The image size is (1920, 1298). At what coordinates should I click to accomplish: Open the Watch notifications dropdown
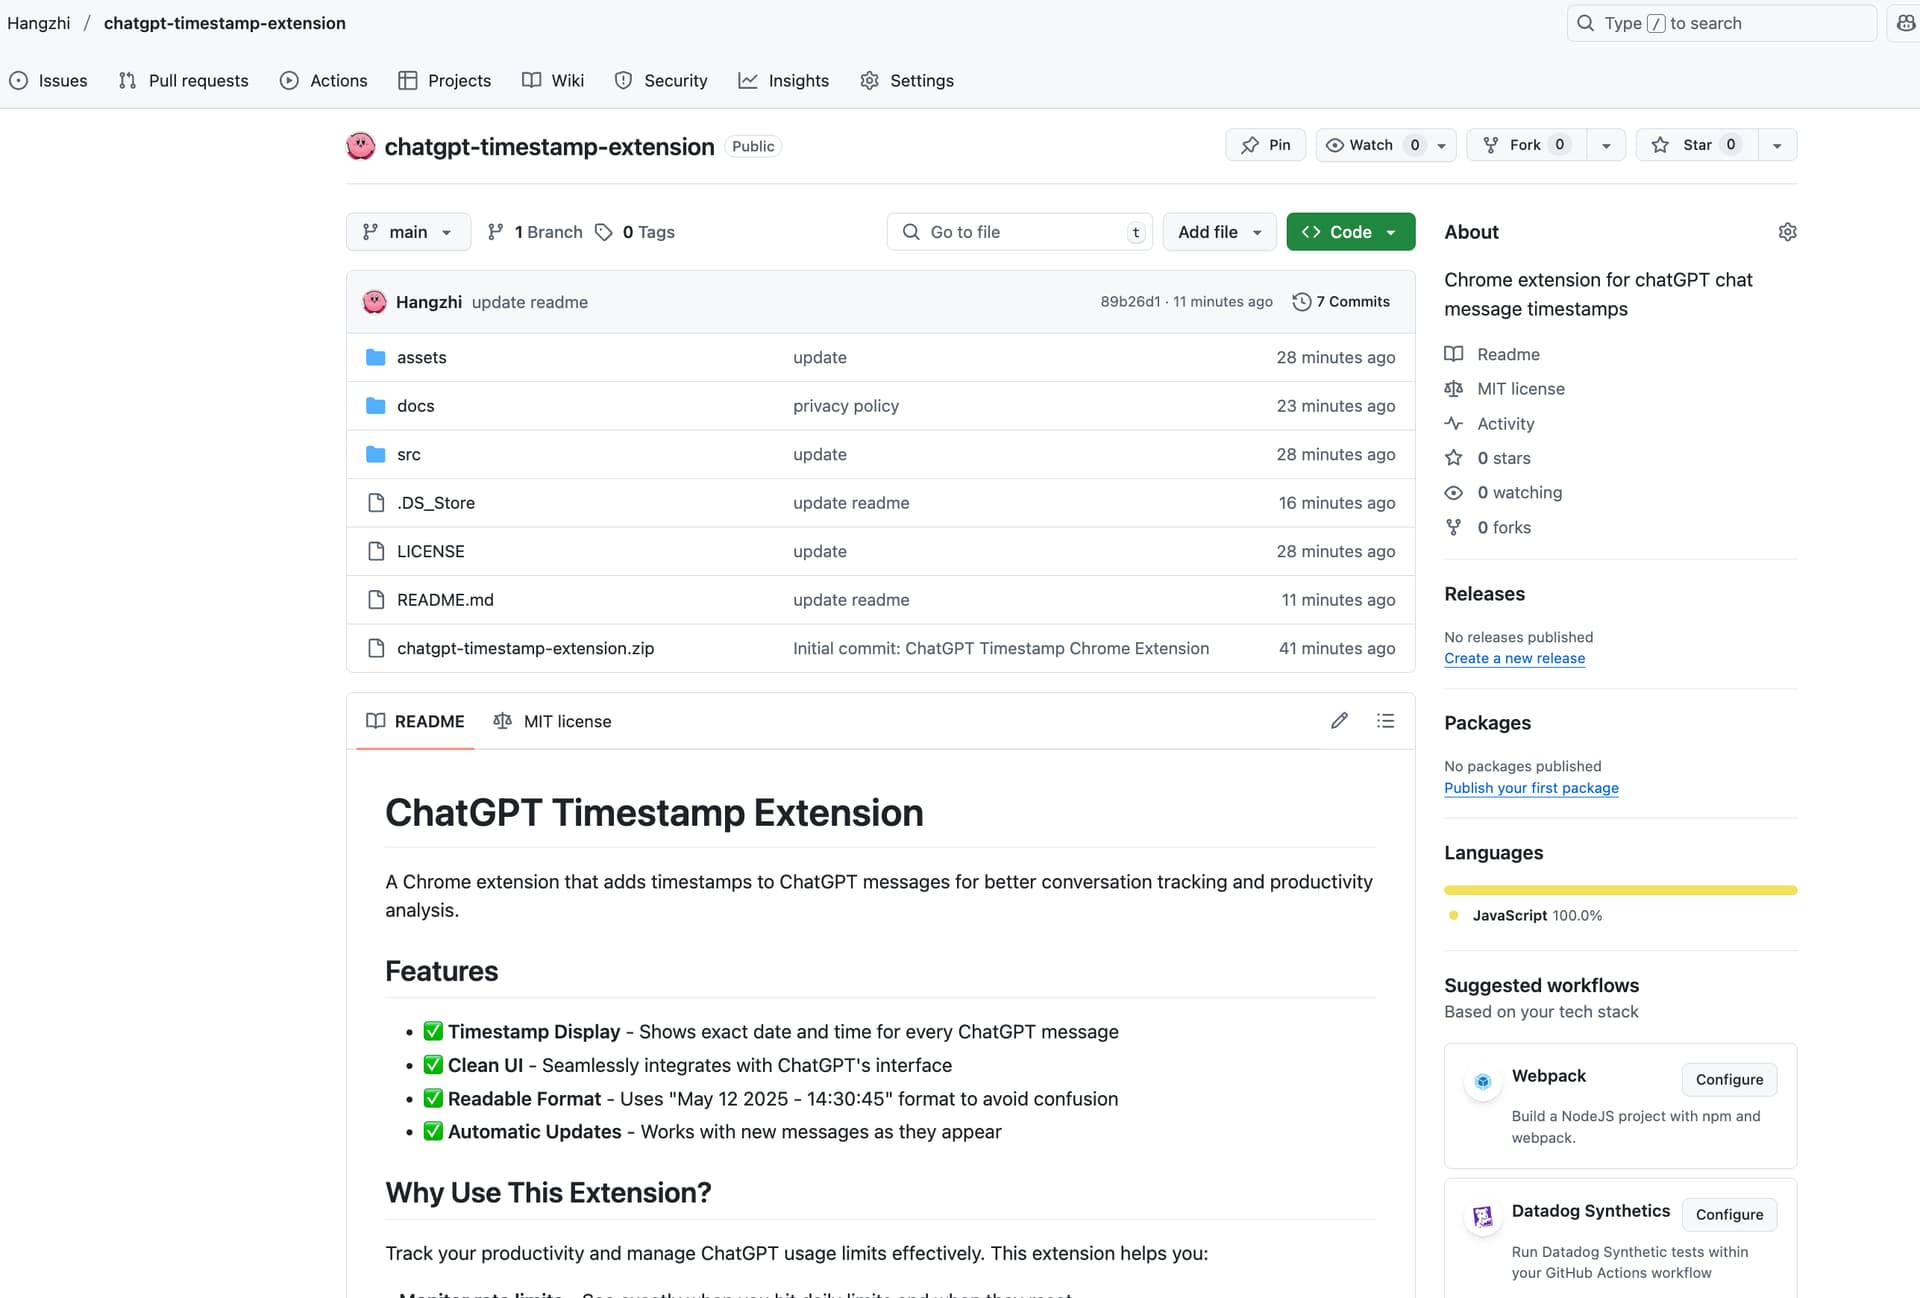(x=1385, y=145)
